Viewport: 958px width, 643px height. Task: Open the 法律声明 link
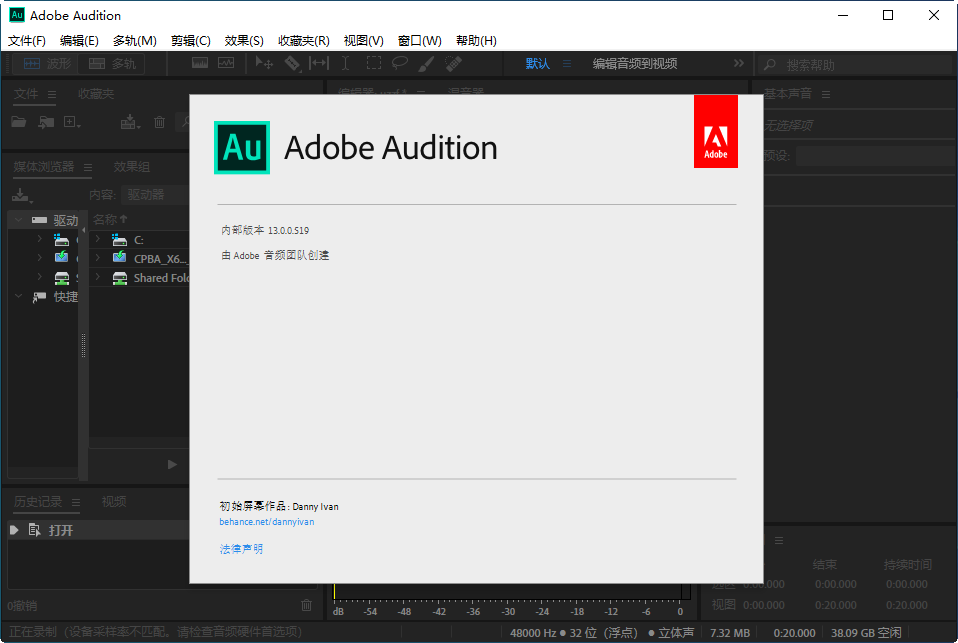[x=241, y=549]
